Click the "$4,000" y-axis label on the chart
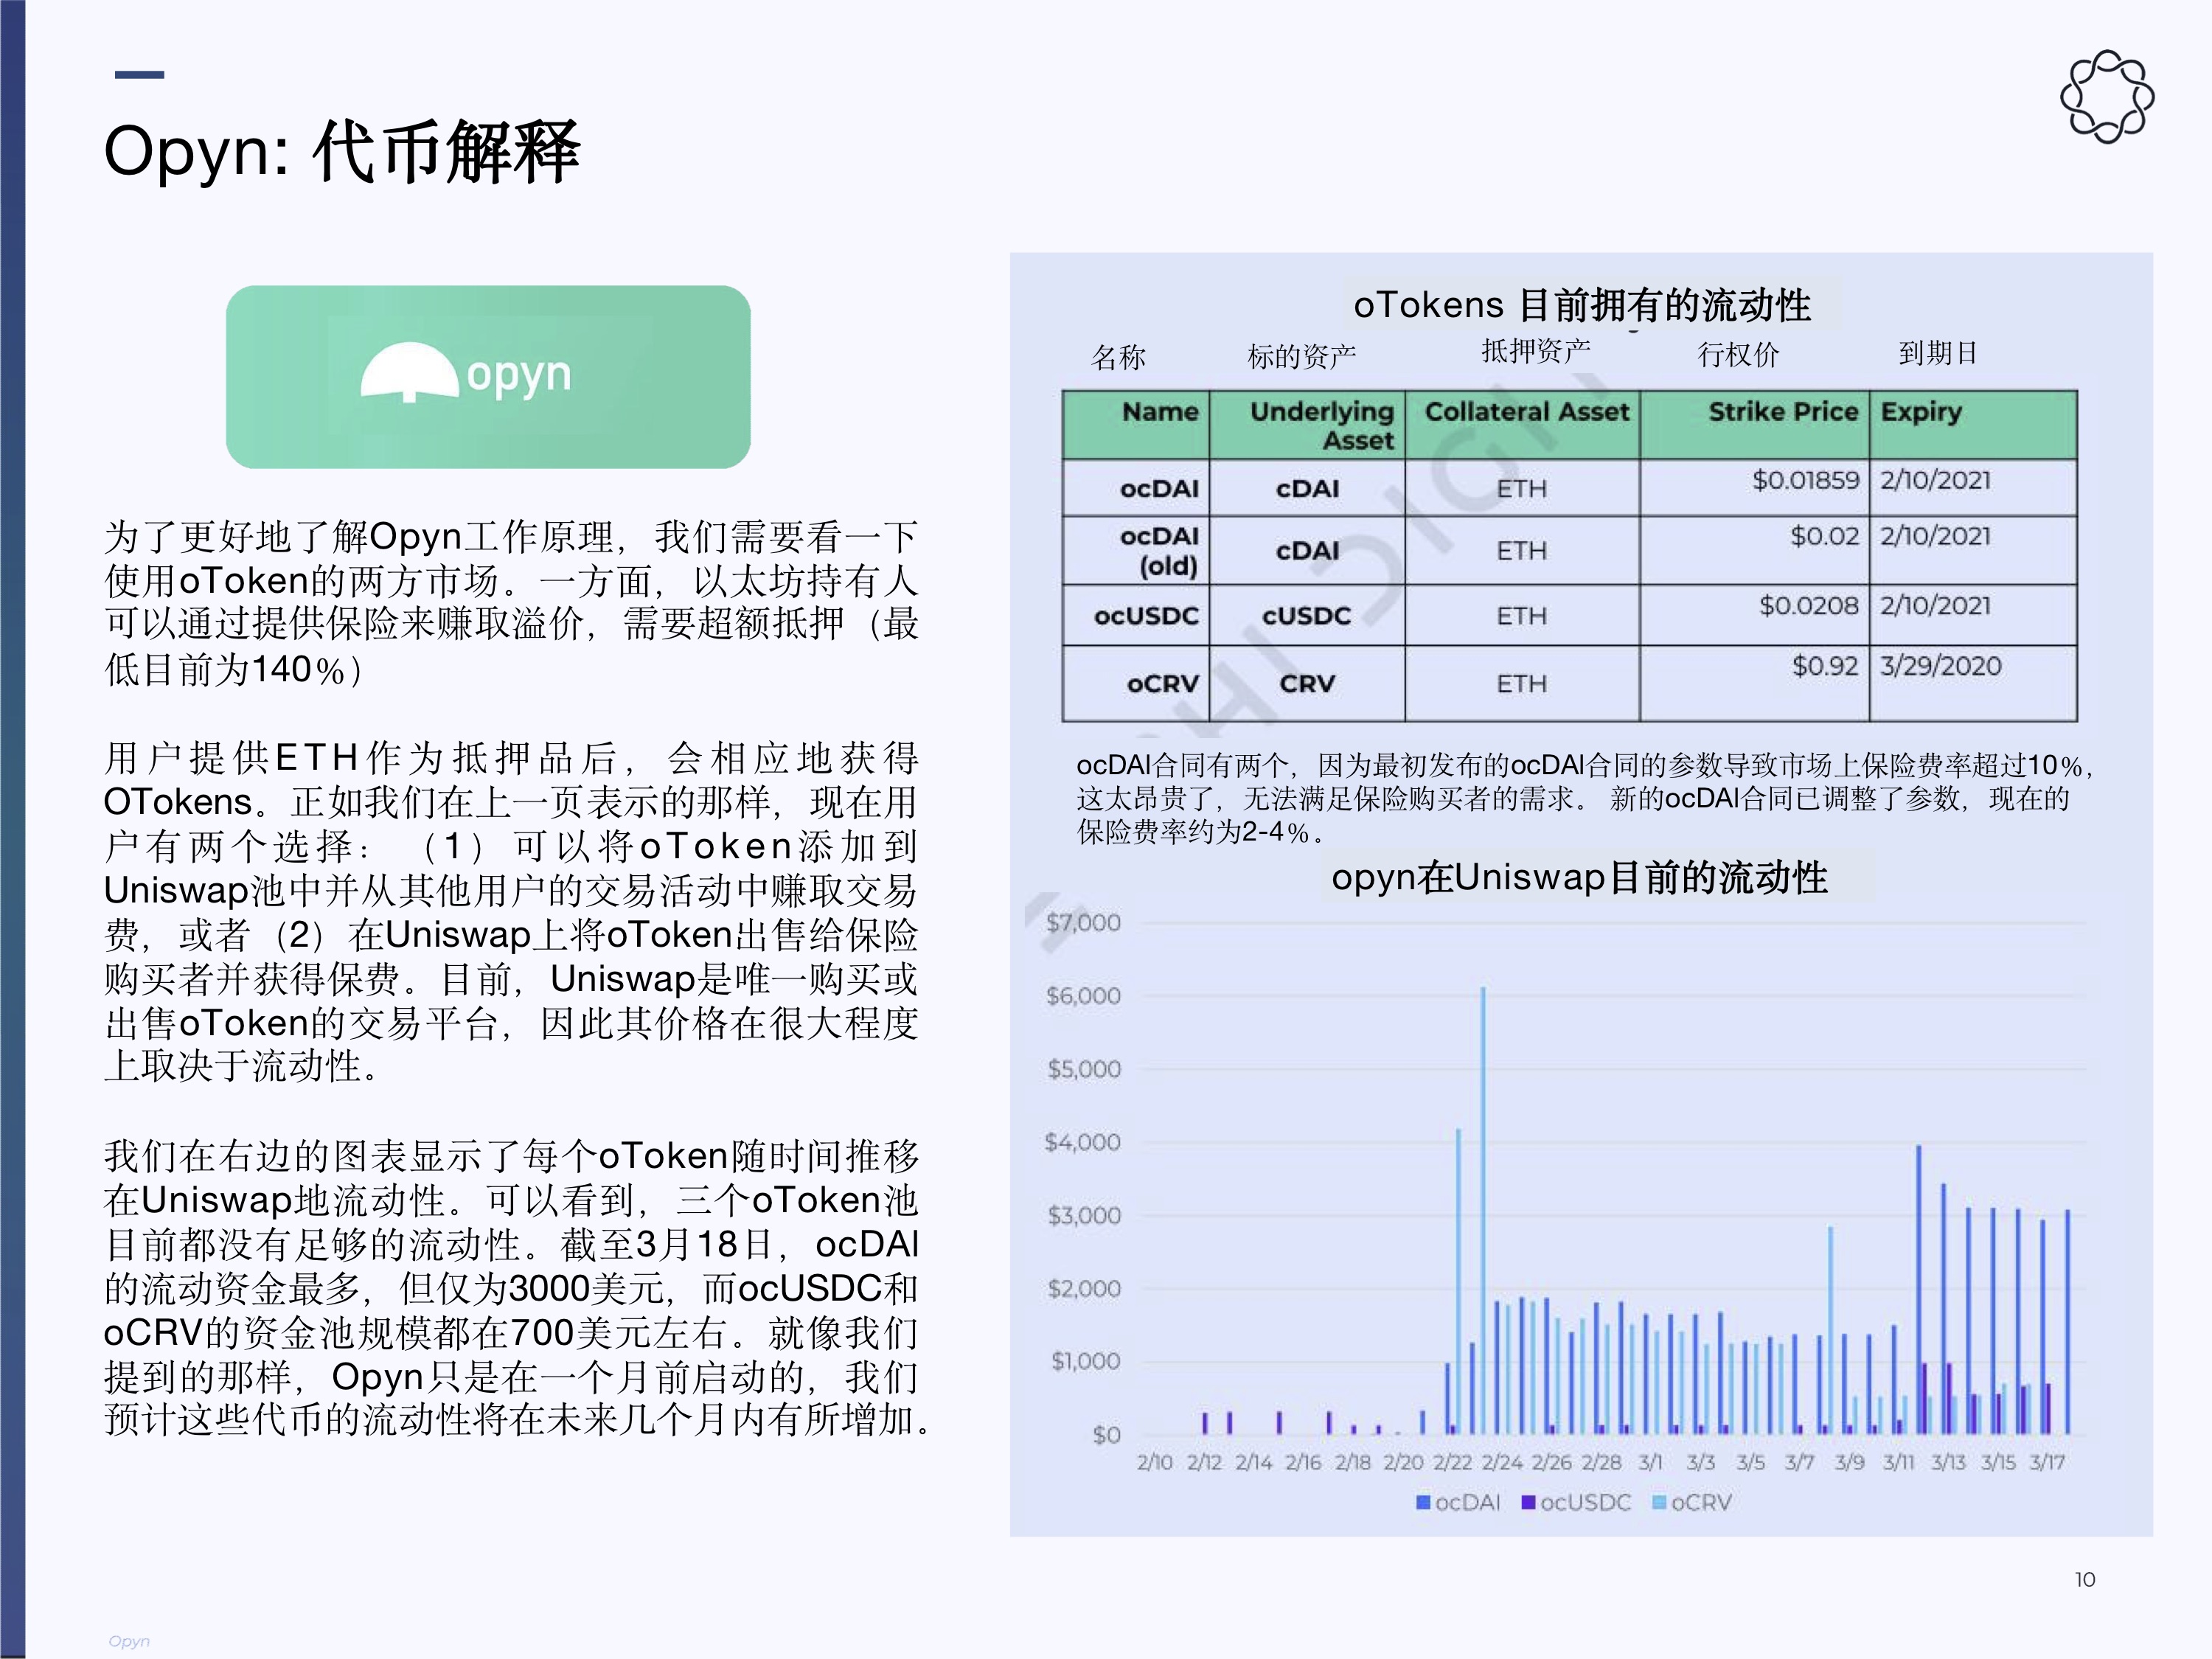2212x1659 pixels. 1082,1142
